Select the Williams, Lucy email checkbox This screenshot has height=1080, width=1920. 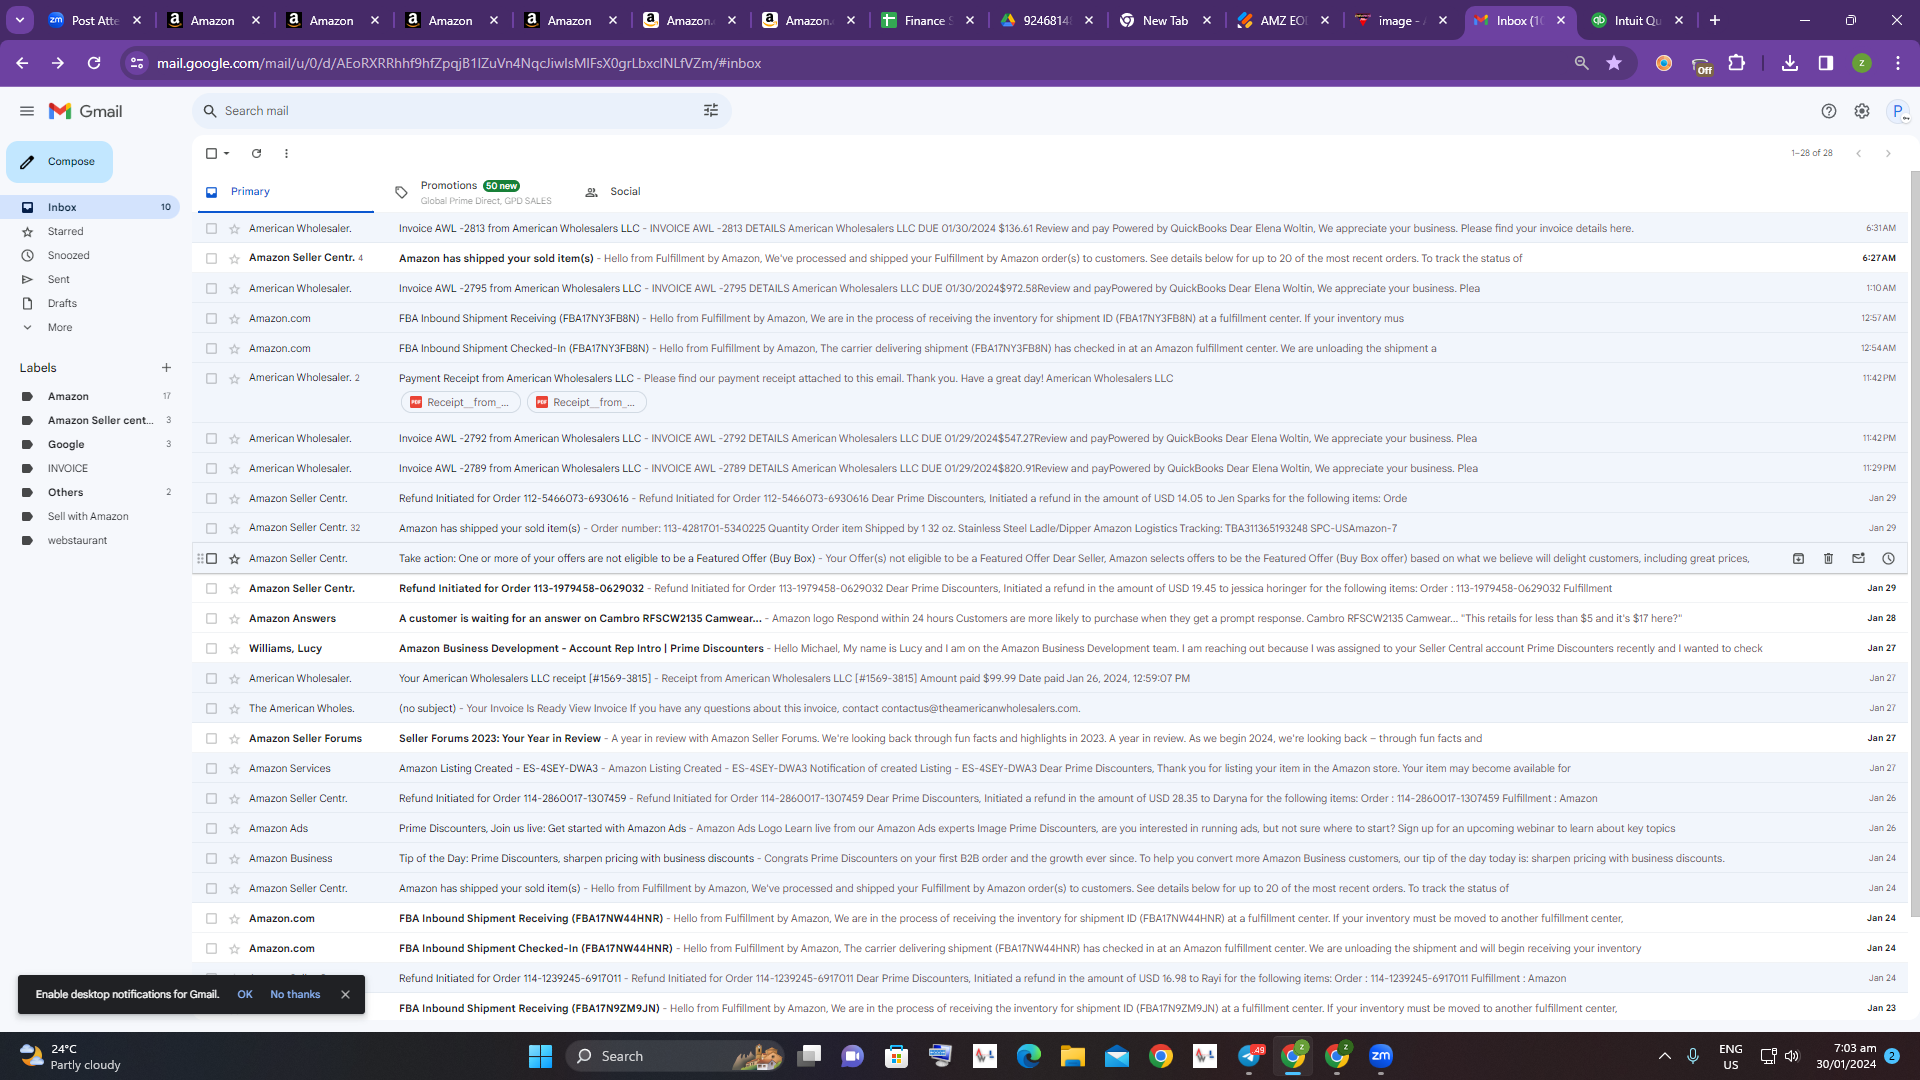click(x=211, y=648)
